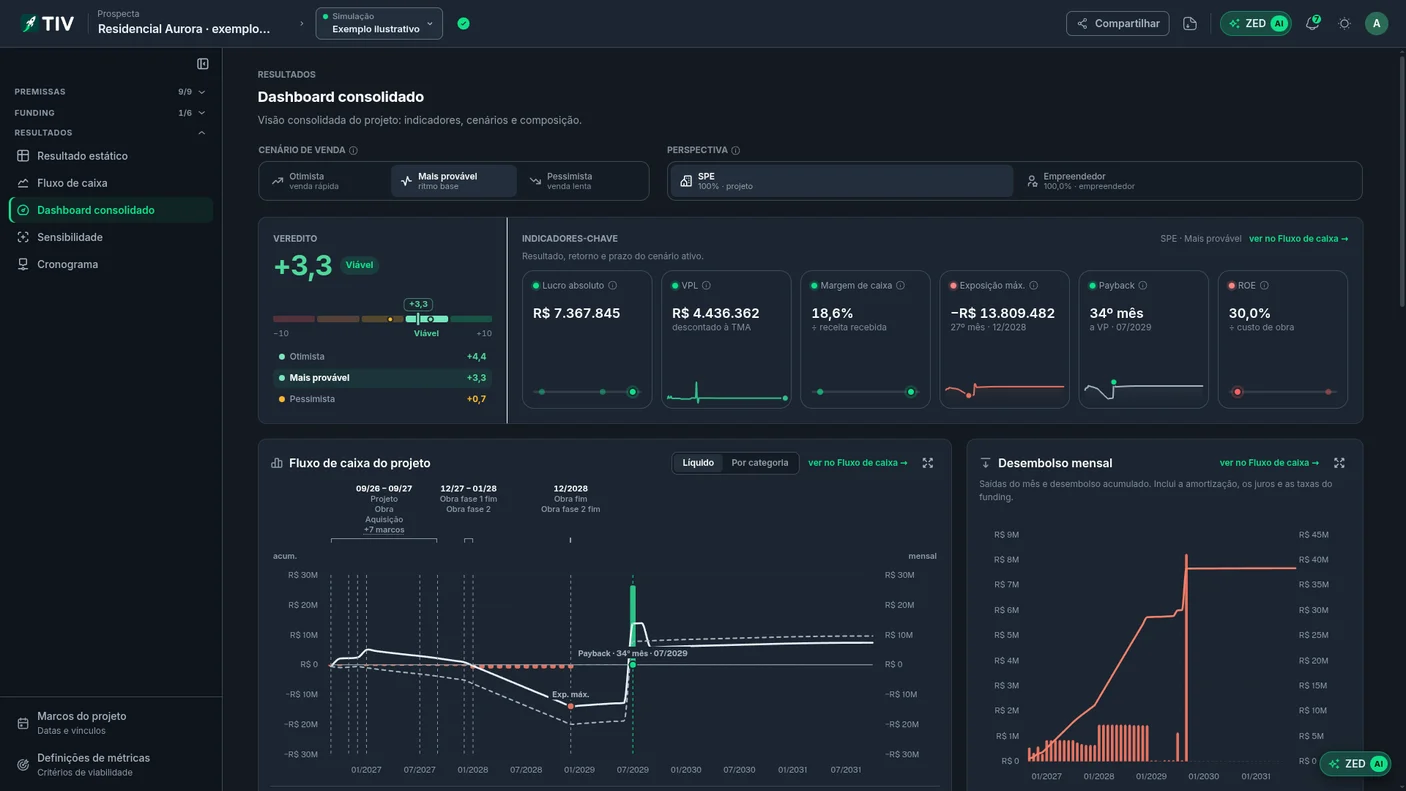Open Marcos do projeto settings
The width and height of the screenshot is (1406, 791).
(x=111, y=723)
